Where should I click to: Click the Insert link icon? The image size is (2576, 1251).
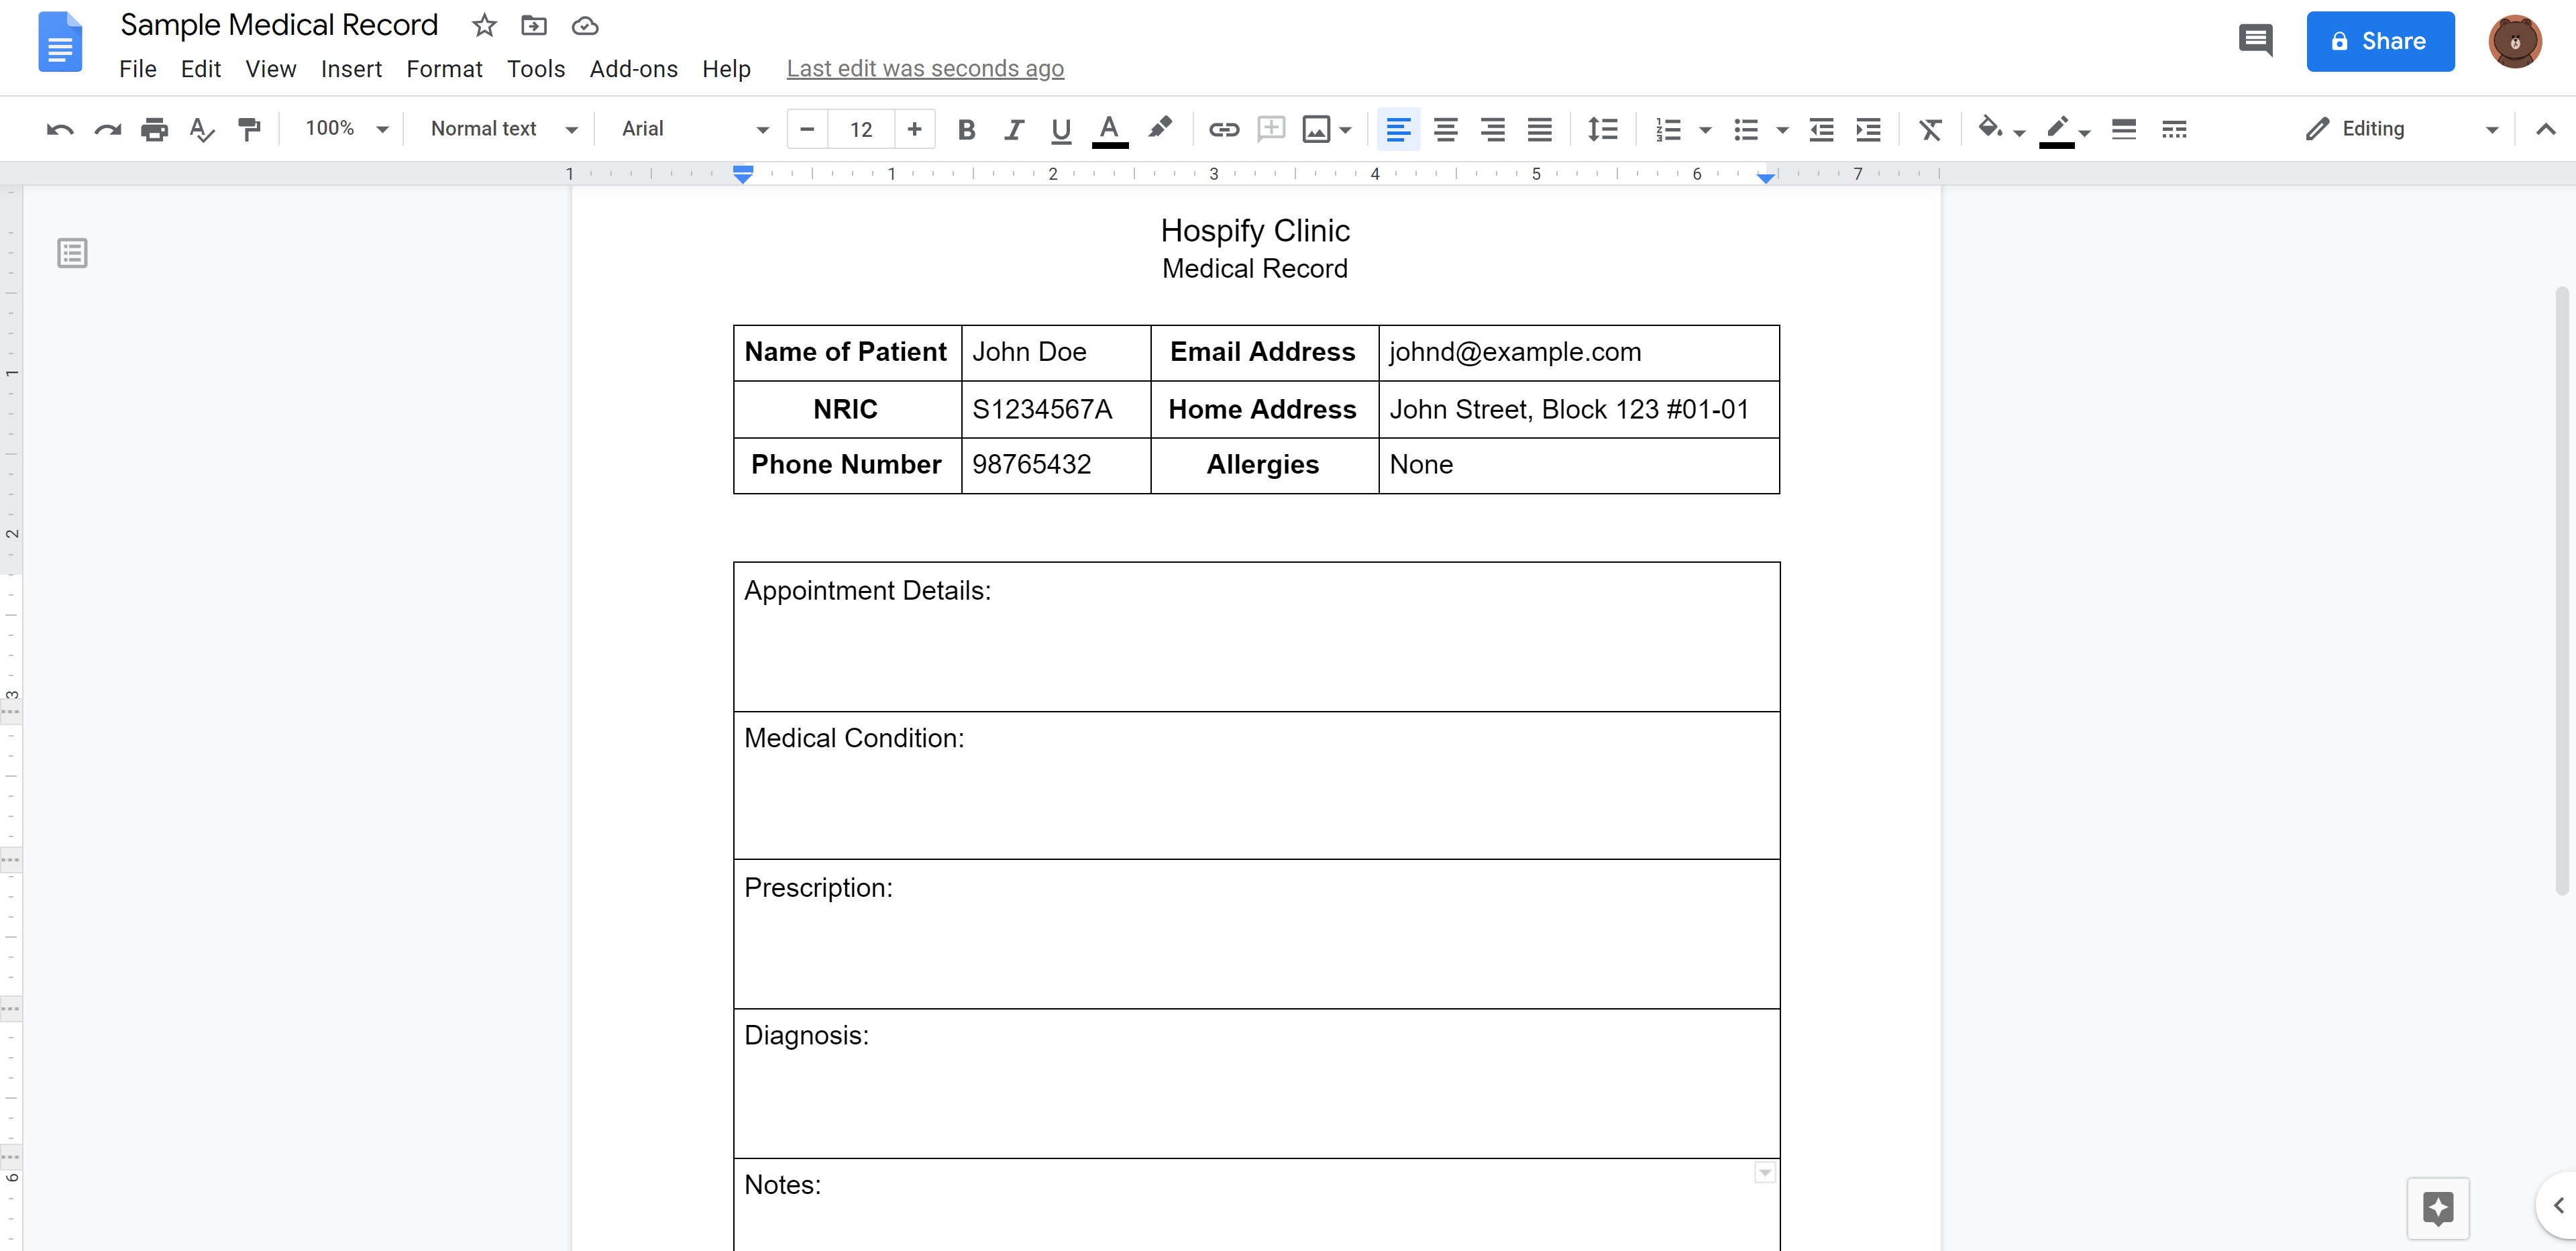(x=1222, y=128)
